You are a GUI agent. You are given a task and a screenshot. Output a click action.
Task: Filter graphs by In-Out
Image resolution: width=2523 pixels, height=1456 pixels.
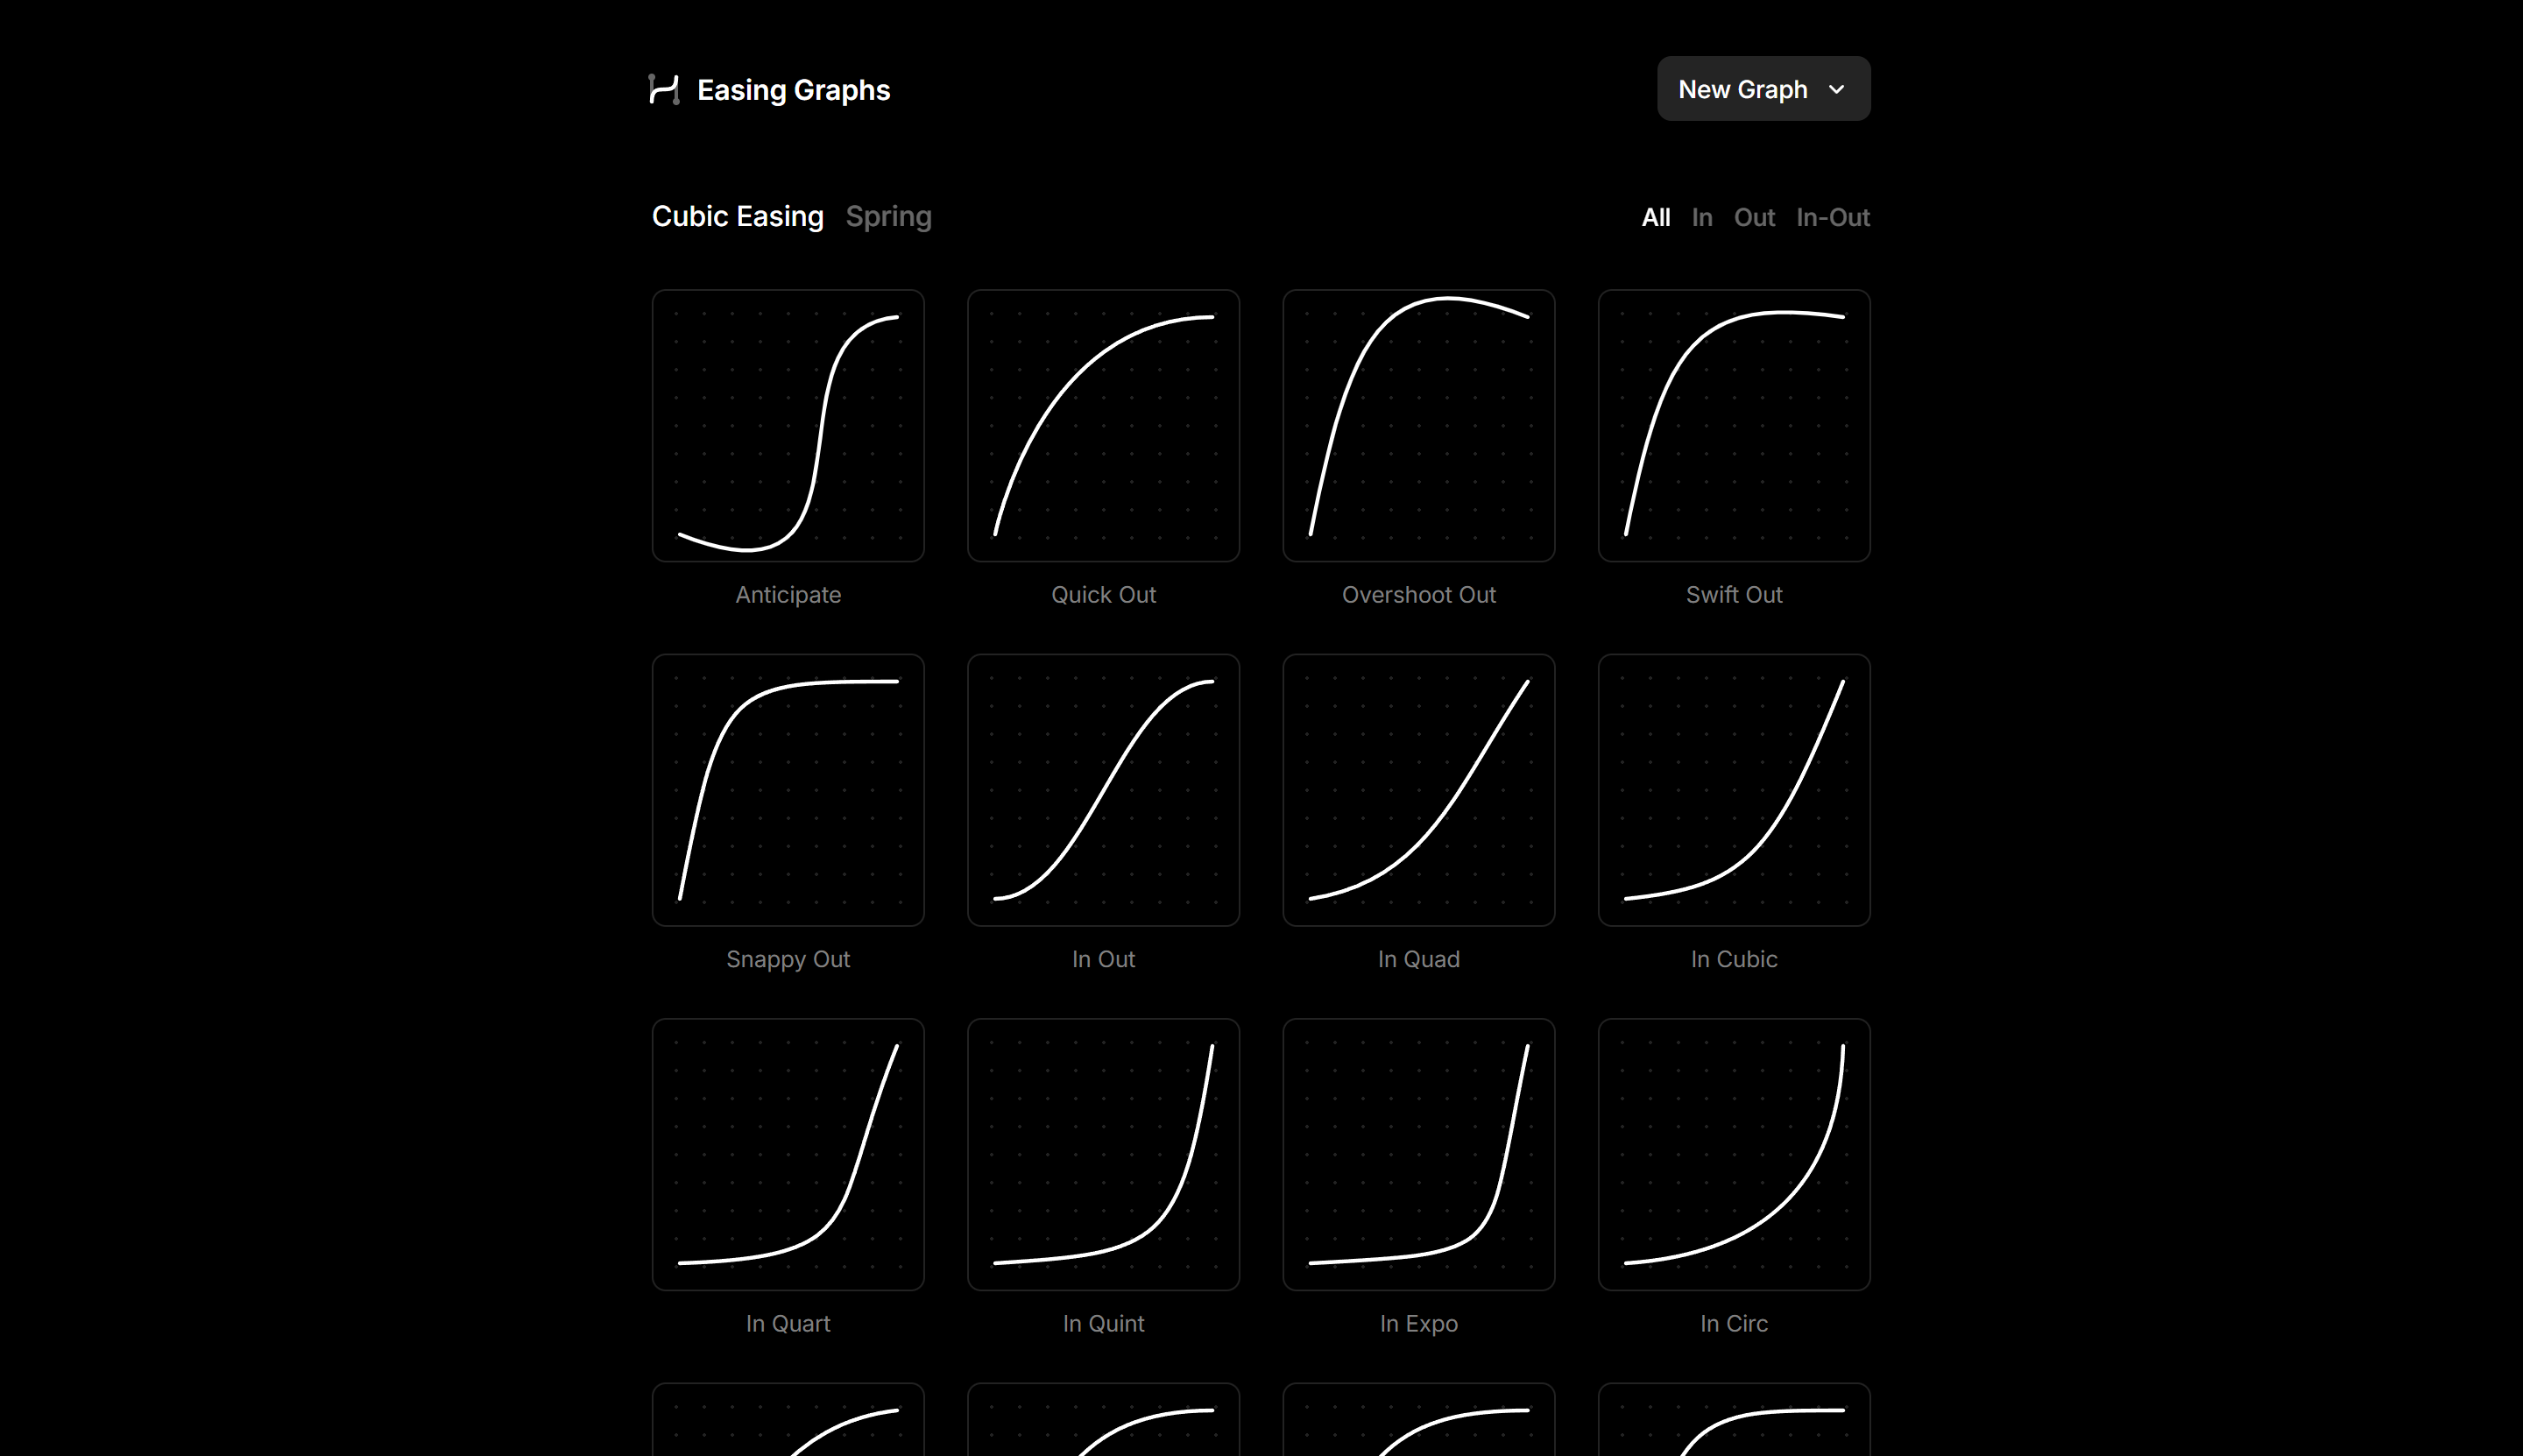point(1832,217)
